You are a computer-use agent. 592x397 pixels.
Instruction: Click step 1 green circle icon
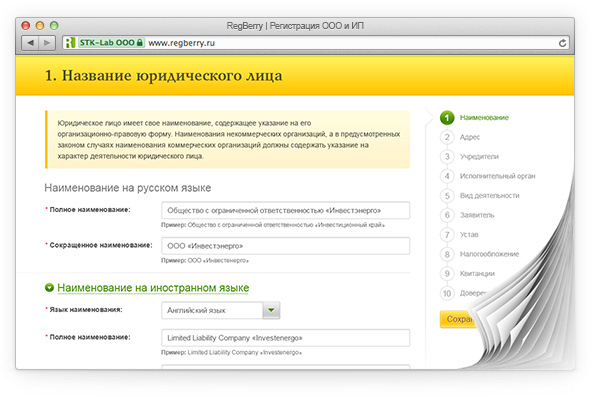447,118
